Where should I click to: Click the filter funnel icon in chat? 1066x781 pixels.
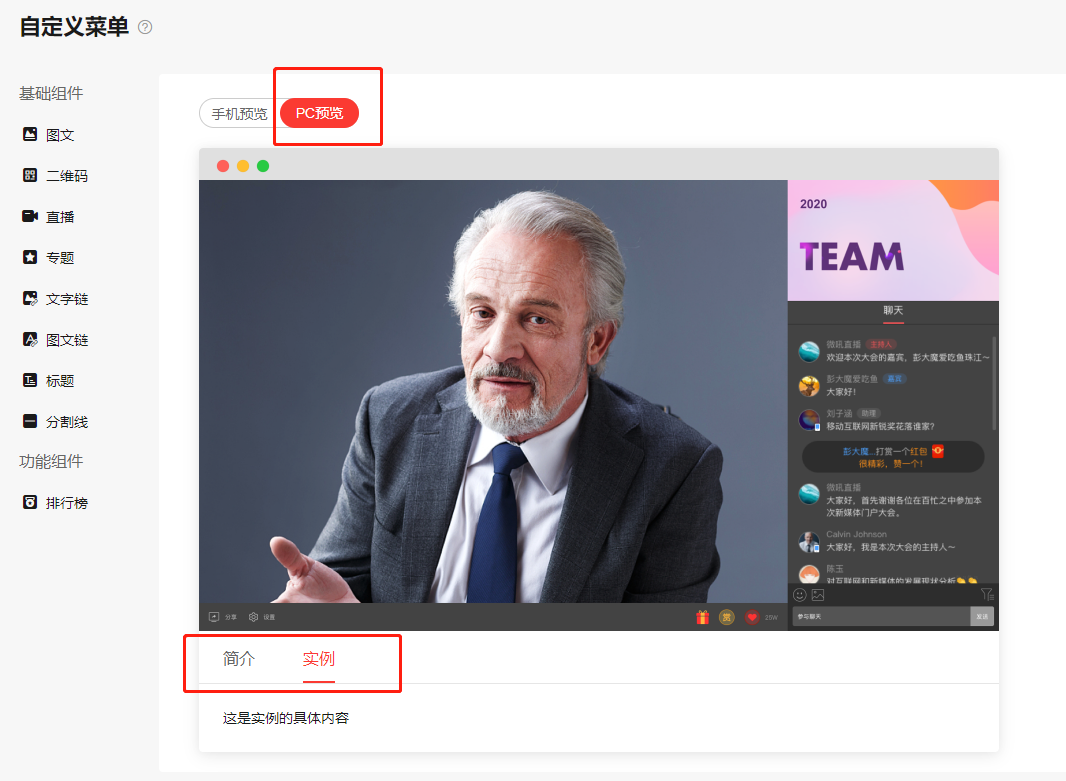987,595
